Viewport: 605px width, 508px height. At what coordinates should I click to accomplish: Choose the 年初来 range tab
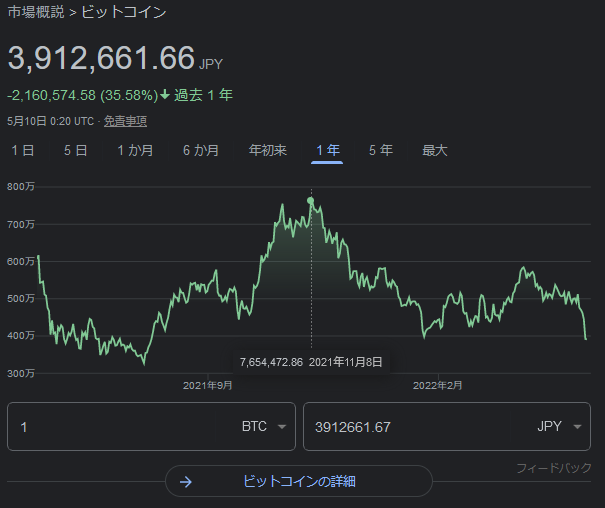click(267, 150)
